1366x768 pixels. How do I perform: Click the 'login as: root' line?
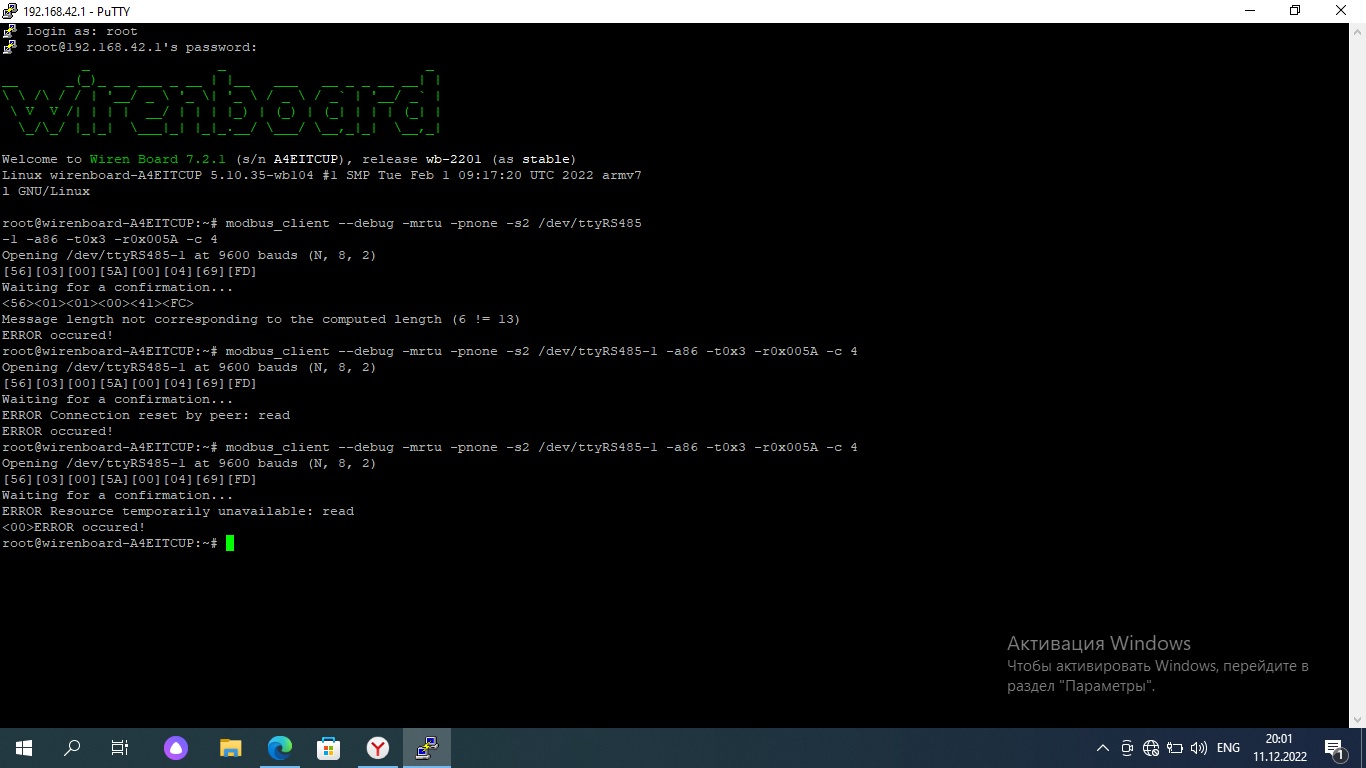pyautogui.click(x=82, y=31)
